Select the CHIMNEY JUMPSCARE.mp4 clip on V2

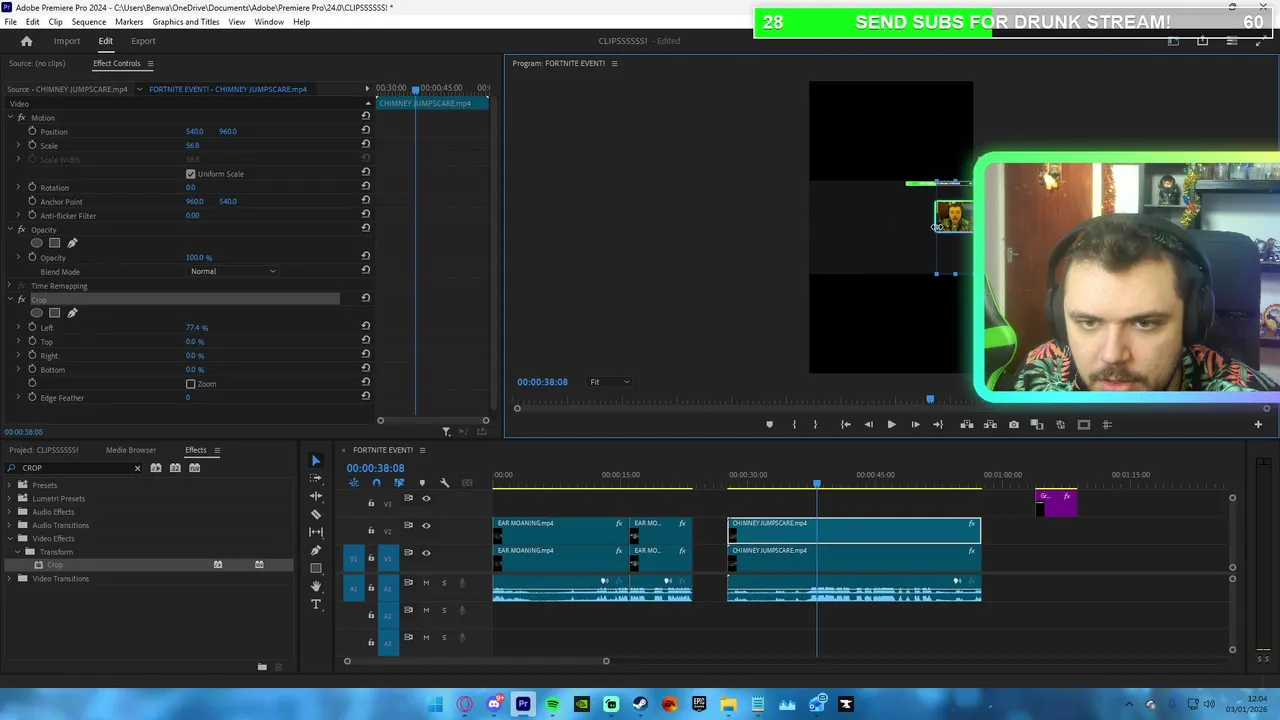854,531
